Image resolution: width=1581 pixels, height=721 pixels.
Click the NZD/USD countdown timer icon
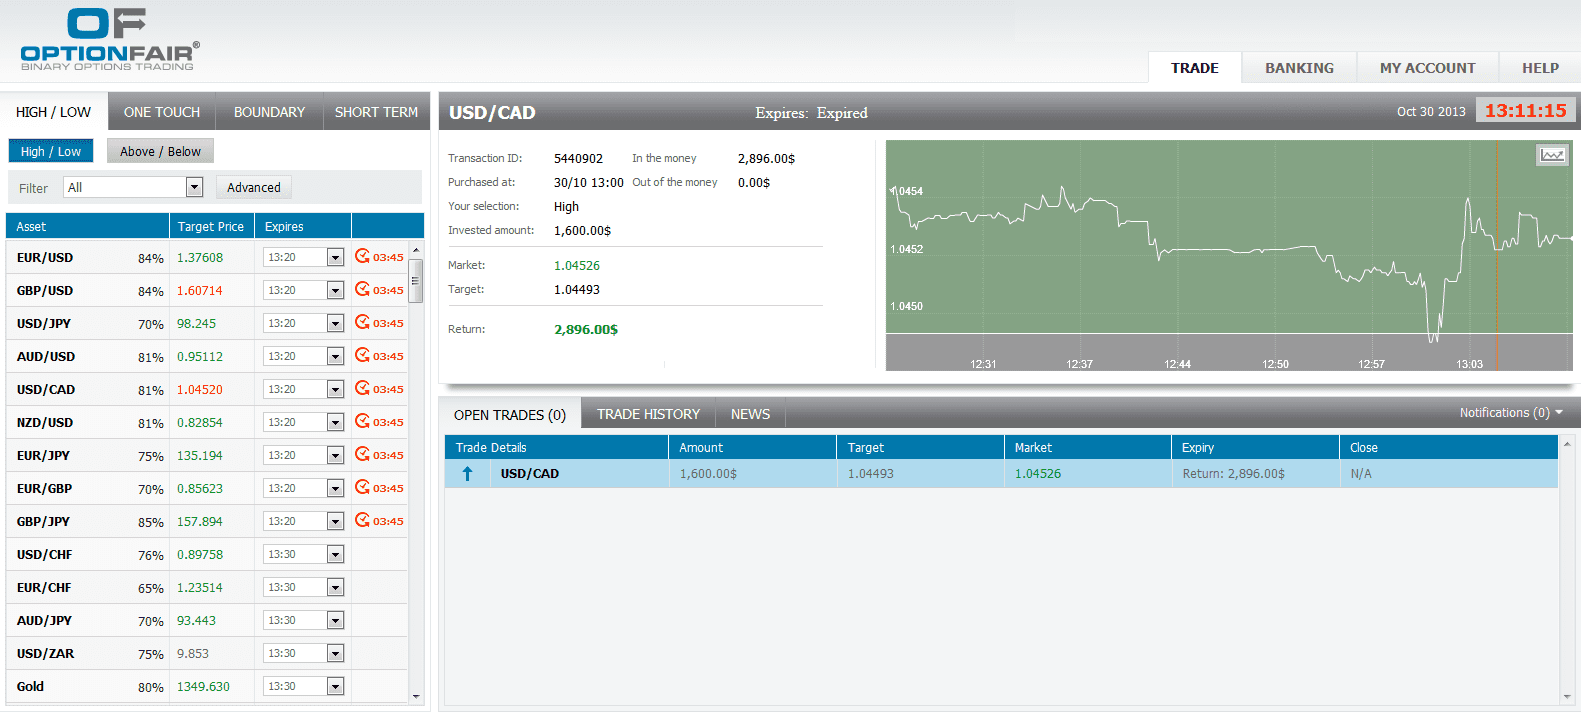pos(363,422)
